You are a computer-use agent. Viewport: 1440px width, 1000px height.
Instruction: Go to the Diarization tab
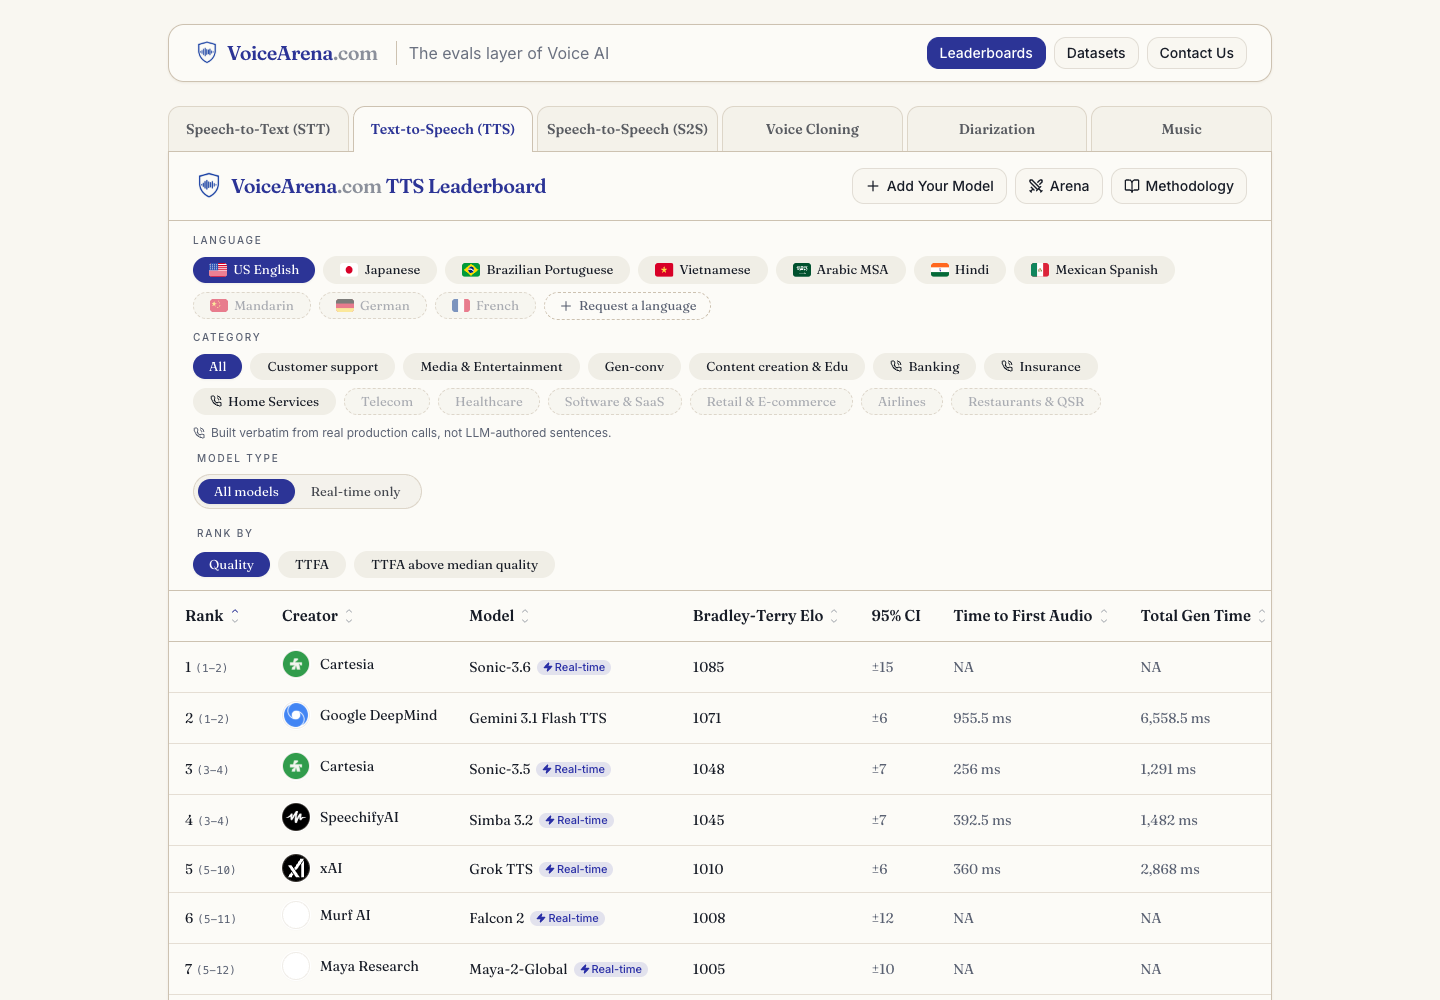[997, 129]
